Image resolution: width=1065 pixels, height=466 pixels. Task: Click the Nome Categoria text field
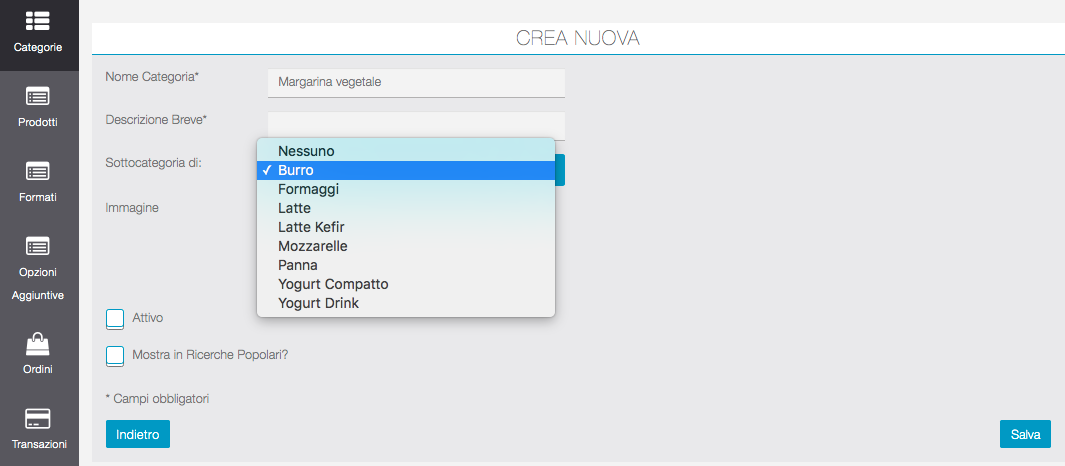coord(416,82)
